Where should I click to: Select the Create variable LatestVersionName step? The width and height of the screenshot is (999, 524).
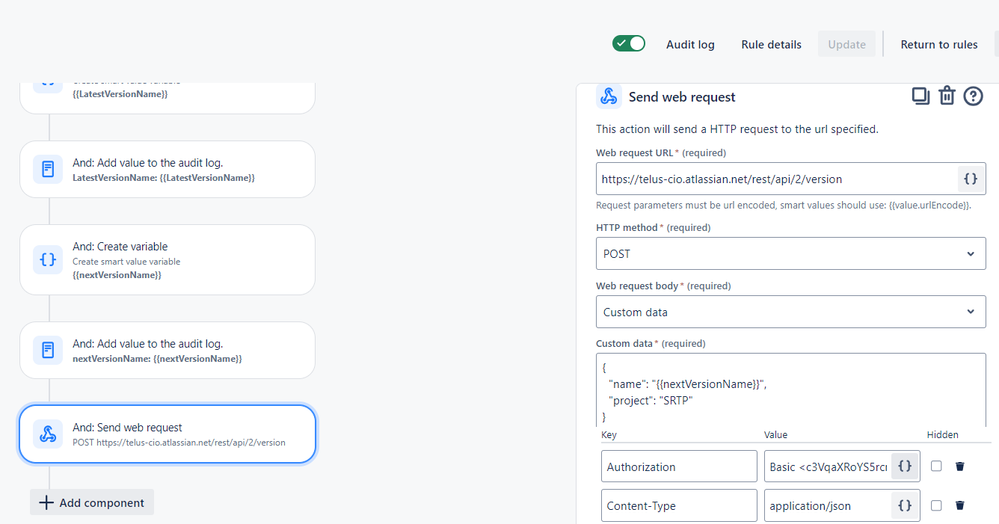coord(168,97)
